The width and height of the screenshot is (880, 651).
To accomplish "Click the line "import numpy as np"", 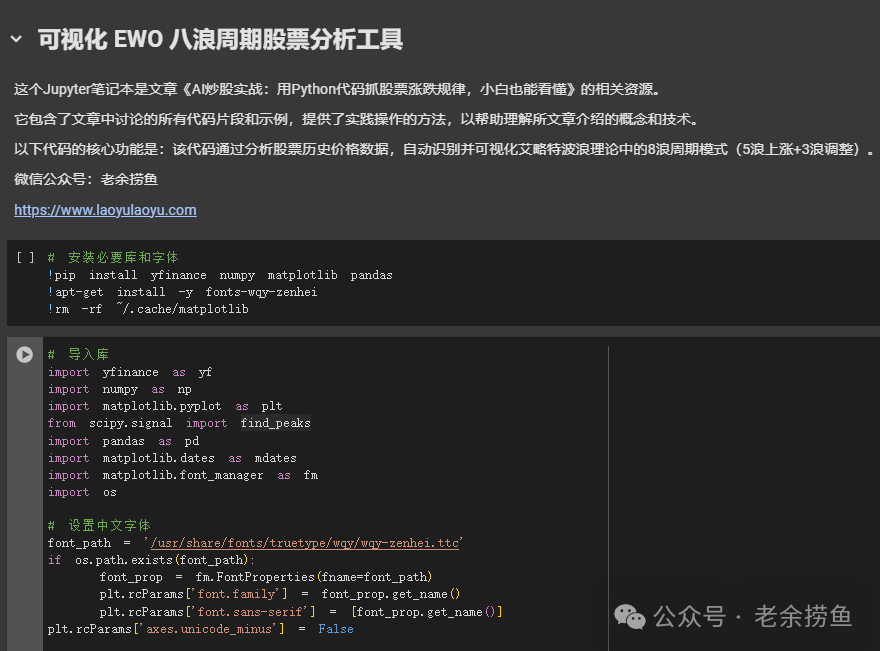I will pos(120,389).
